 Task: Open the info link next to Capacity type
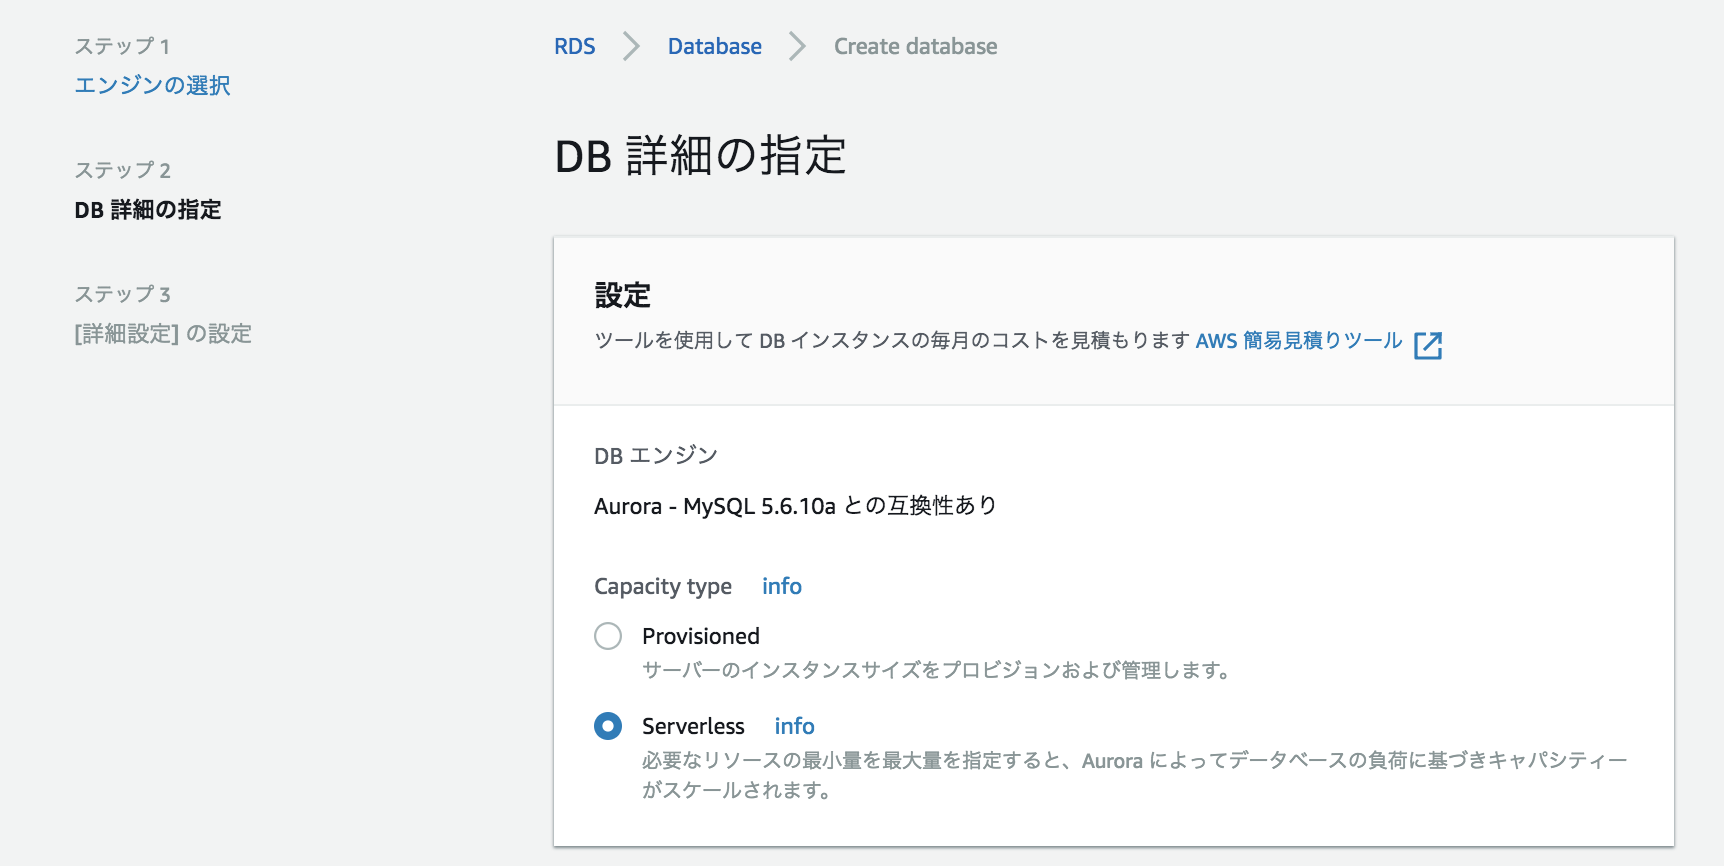click(782, 586)
